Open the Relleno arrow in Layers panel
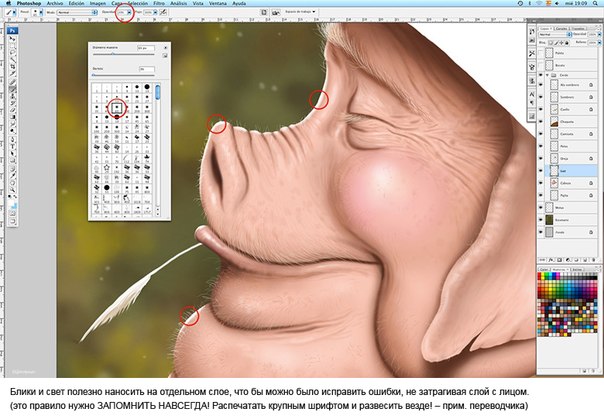This screenshot has width=604, height=419. click(599, 42)
